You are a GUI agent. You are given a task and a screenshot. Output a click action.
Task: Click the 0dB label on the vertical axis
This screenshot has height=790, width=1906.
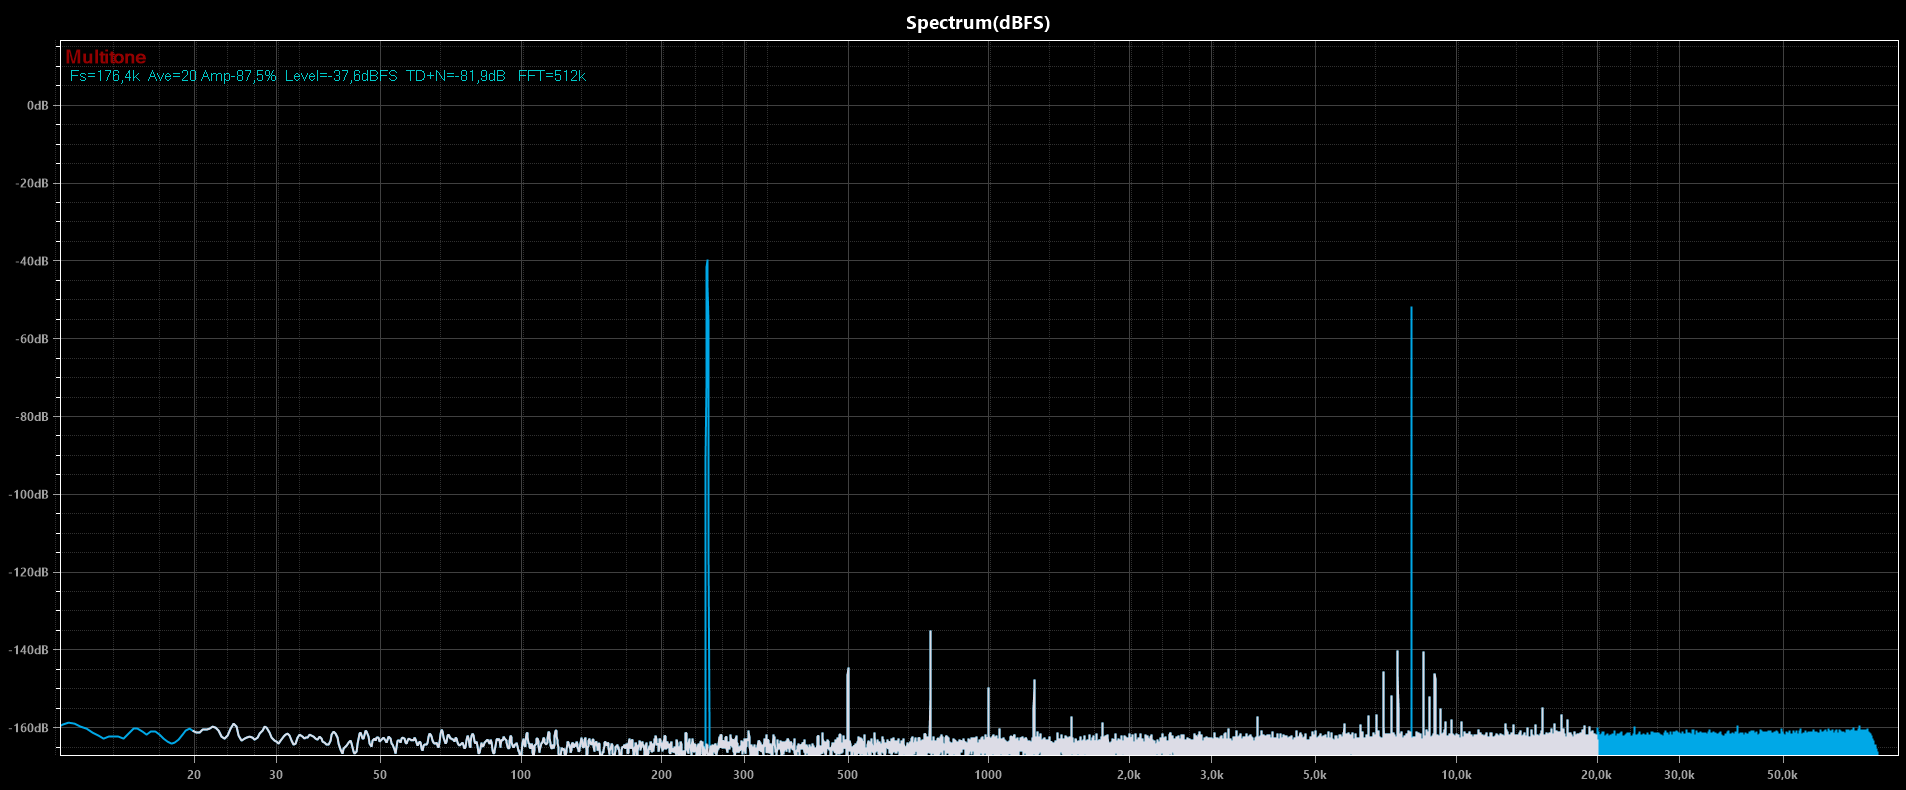click(x=38, y=106)
